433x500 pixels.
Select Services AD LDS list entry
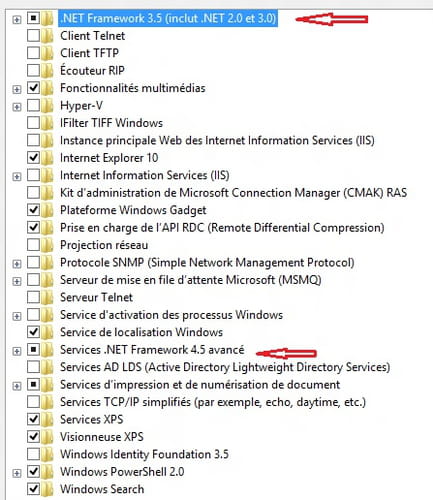[x=225, y=367]
